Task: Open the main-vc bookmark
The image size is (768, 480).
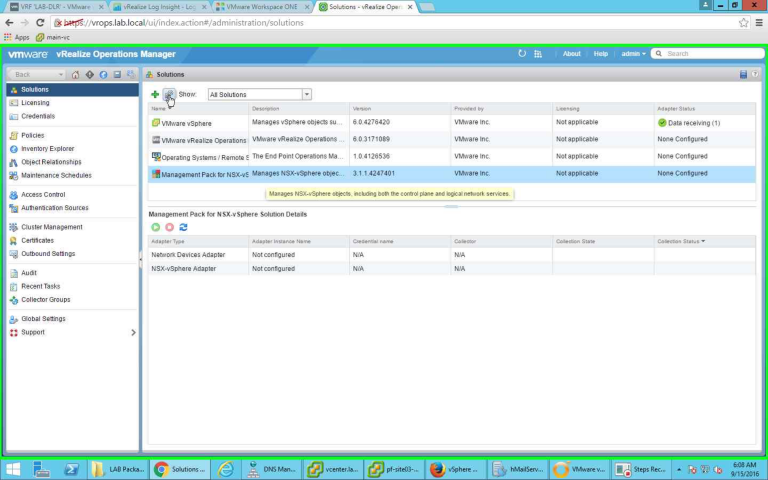Action: (53, 37)
